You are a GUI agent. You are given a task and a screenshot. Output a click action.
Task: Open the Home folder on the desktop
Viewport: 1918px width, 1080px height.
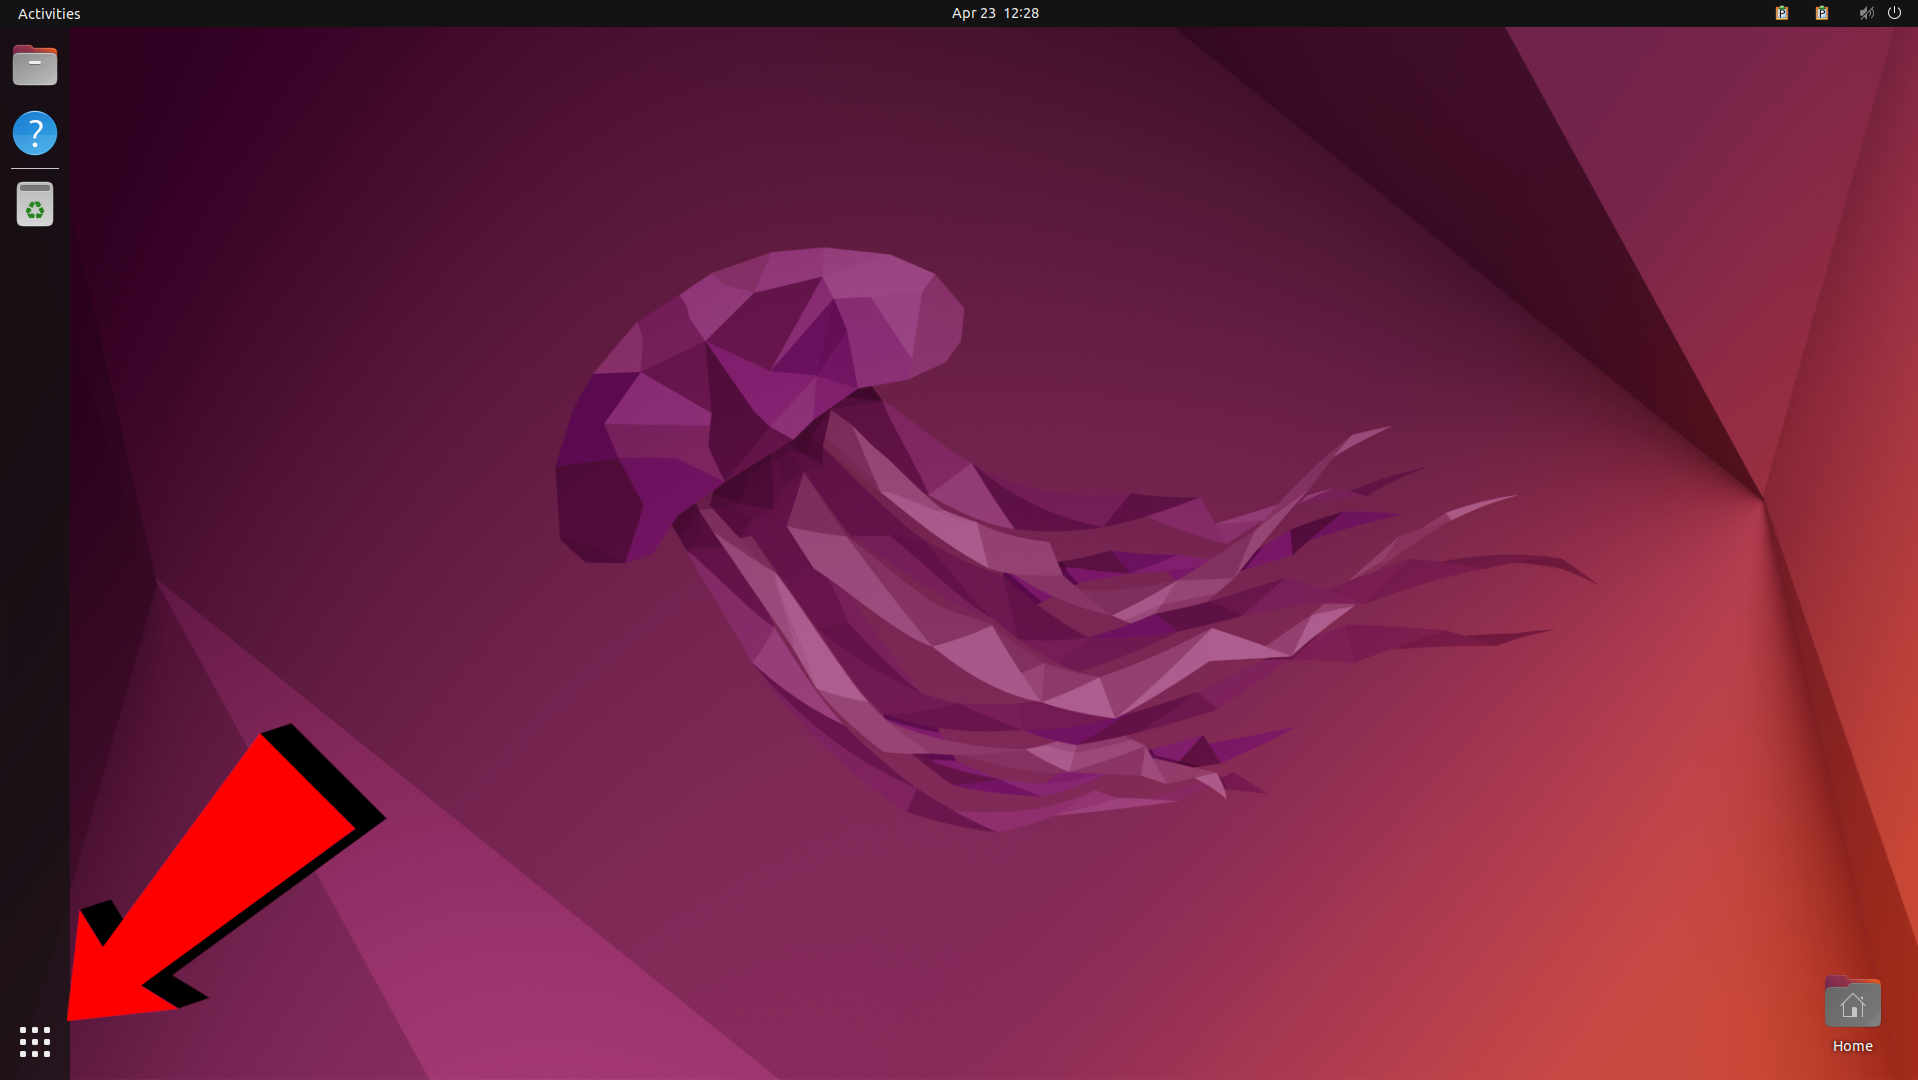[x=1852, y=1002]
